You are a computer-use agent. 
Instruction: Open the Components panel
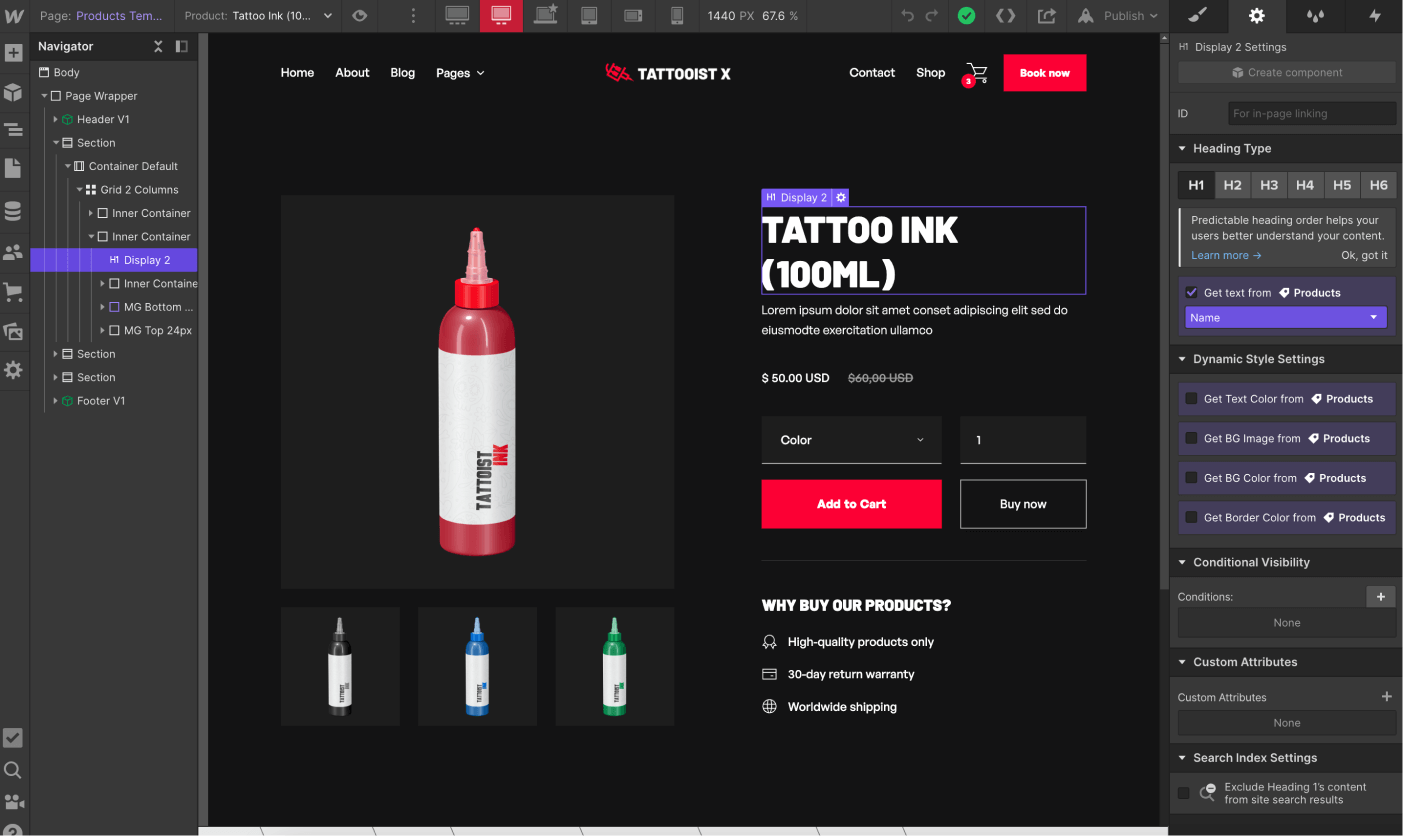coord(14,90)
